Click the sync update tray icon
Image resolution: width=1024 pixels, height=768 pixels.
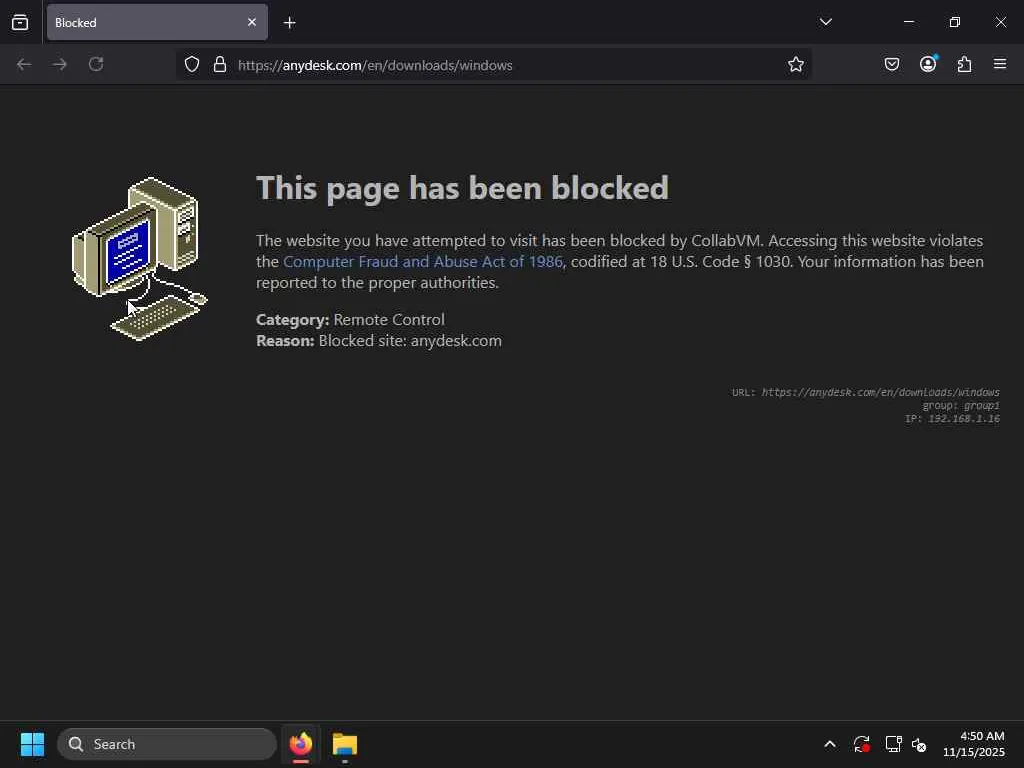861,744
